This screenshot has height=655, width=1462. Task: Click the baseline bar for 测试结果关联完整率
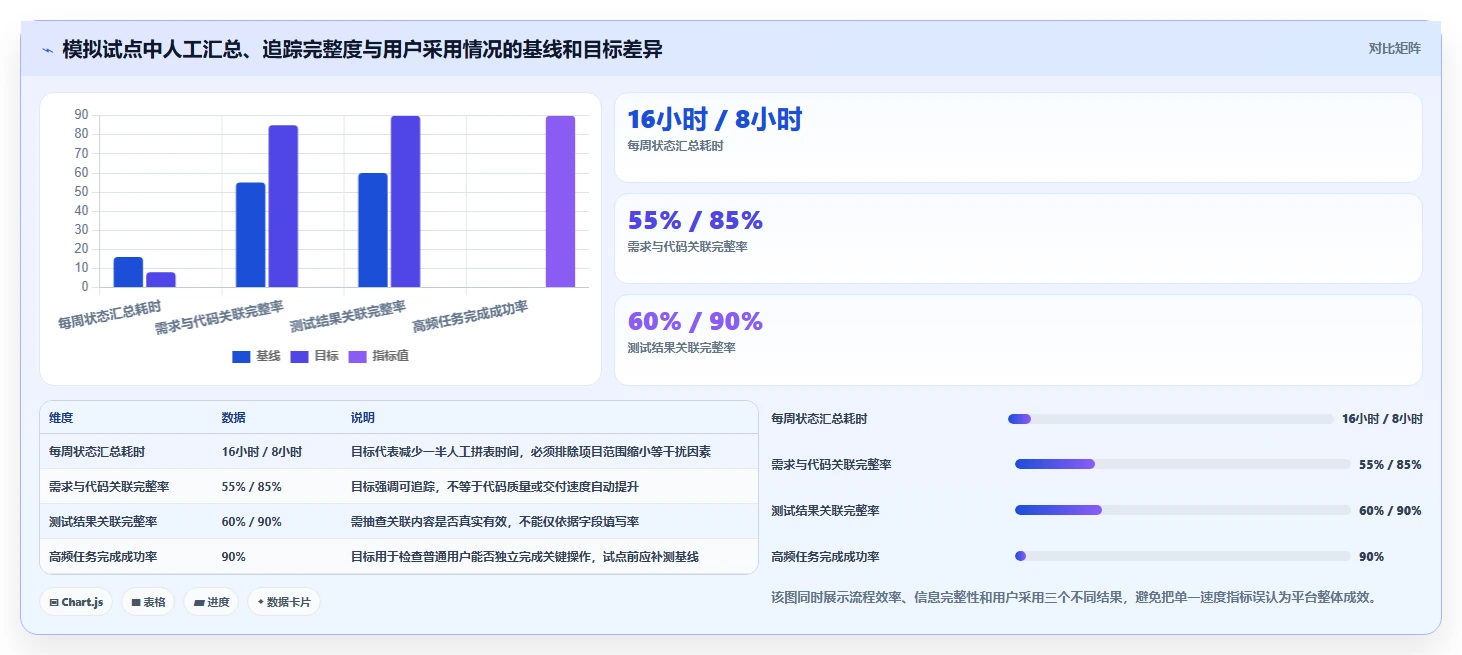tap(373, 230)
